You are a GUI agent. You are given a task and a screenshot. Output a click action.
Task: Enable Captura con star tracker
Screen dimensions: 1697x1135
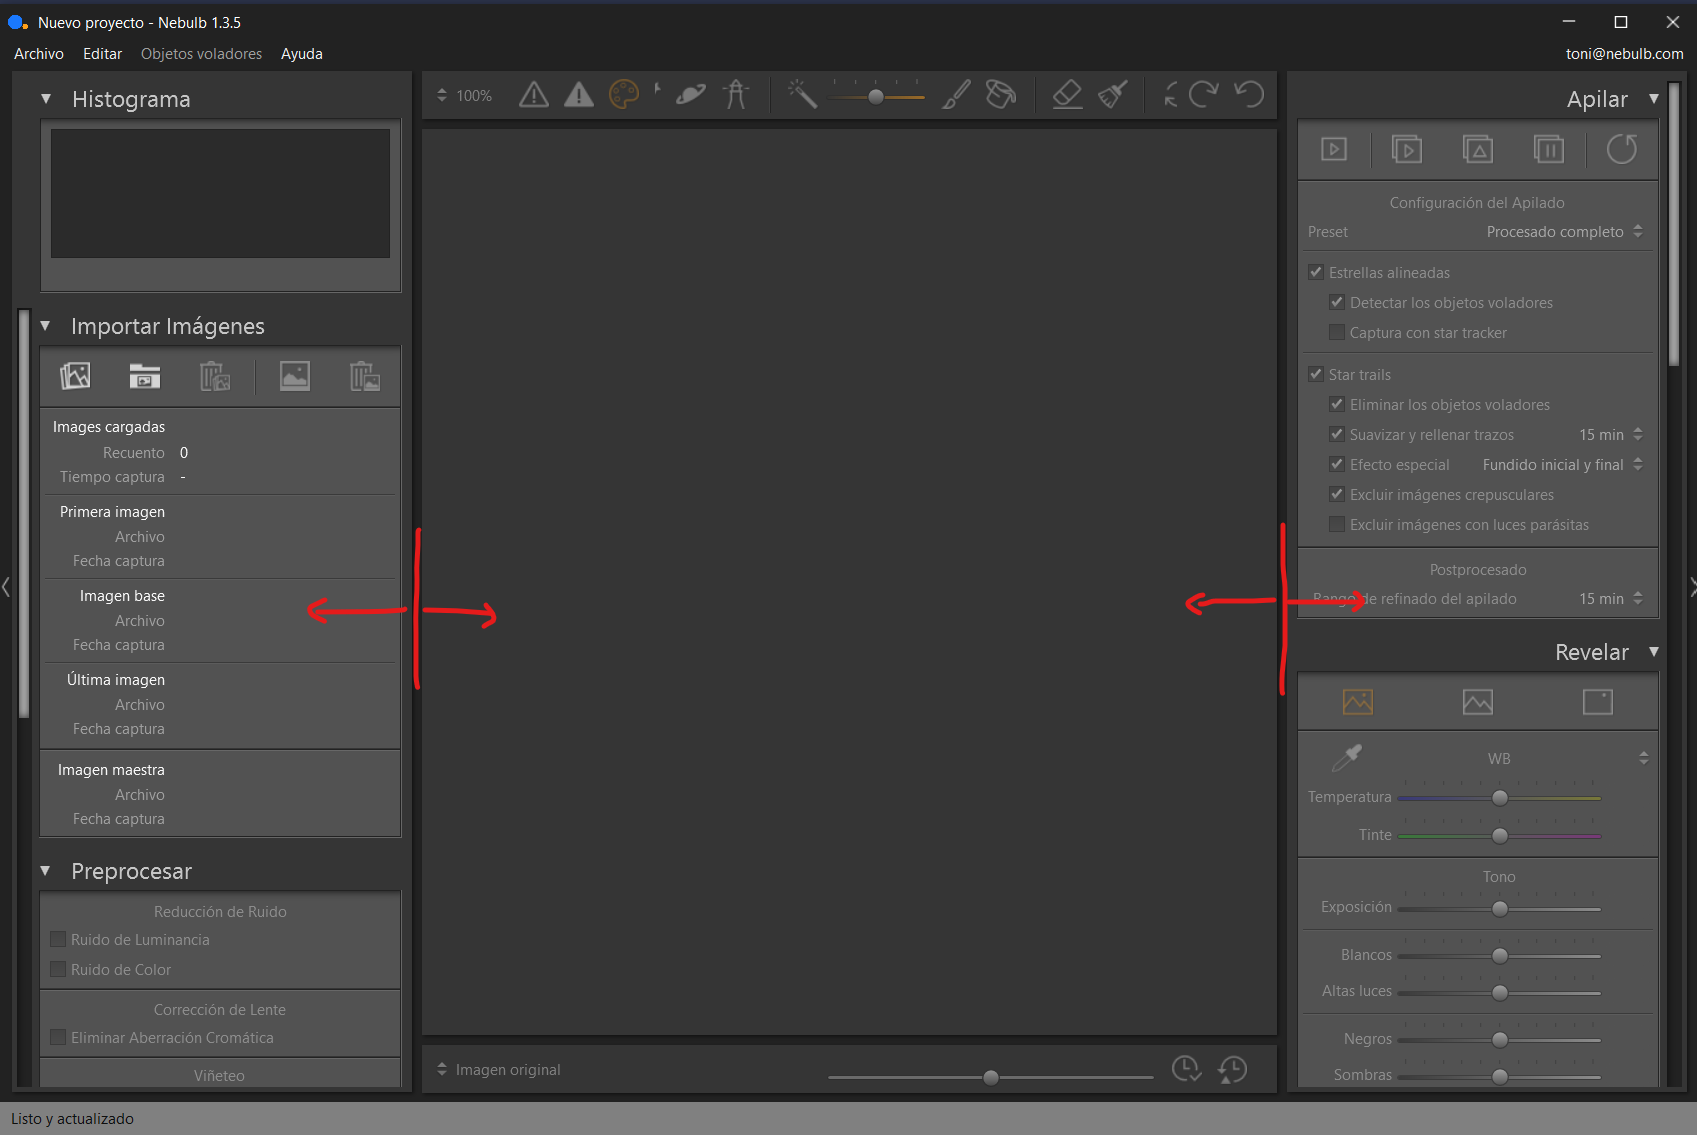[x=1337, y=332]
